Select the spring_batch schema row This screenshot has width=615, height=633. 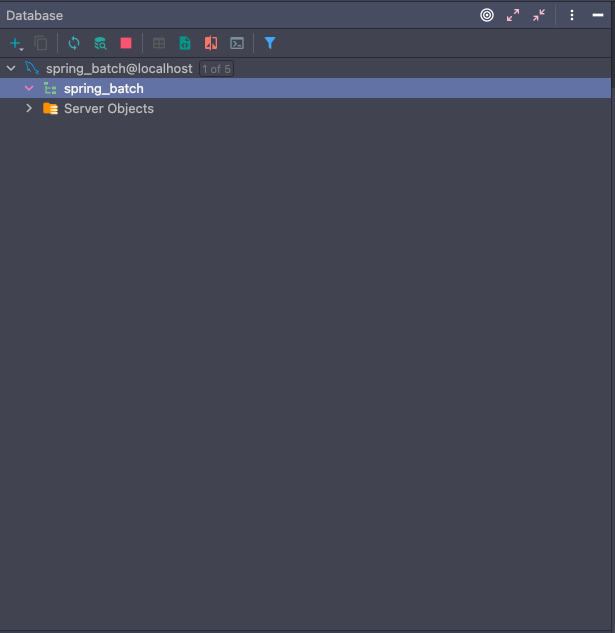point(305,88)
